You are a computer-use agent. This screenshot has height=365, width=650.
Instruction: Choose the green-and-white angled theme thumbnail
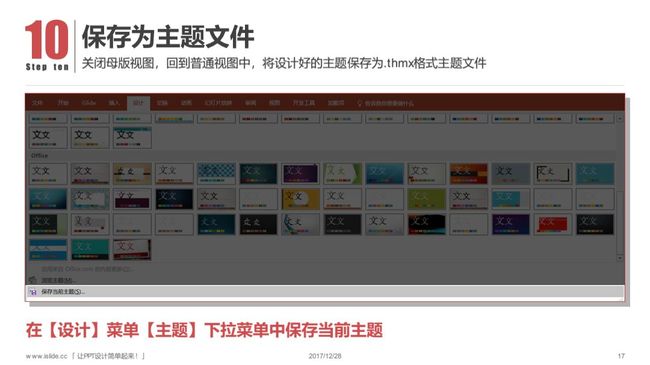[x=342, y=173]
